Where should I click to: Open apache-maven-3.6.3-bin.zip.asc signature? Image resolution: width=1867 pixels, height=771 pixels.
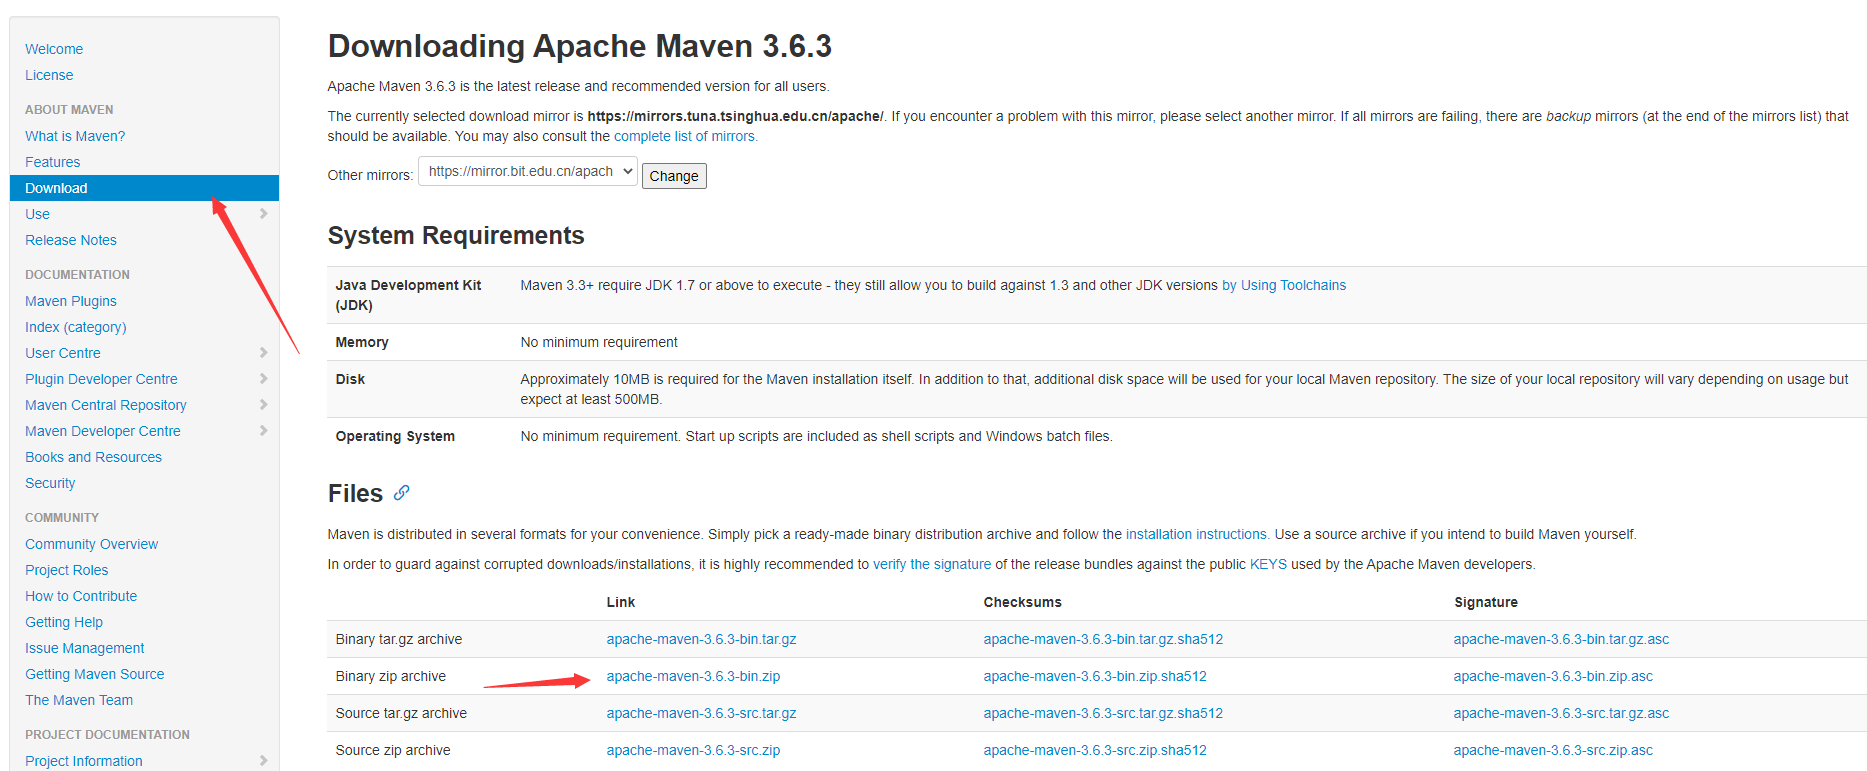point(1553,676)
